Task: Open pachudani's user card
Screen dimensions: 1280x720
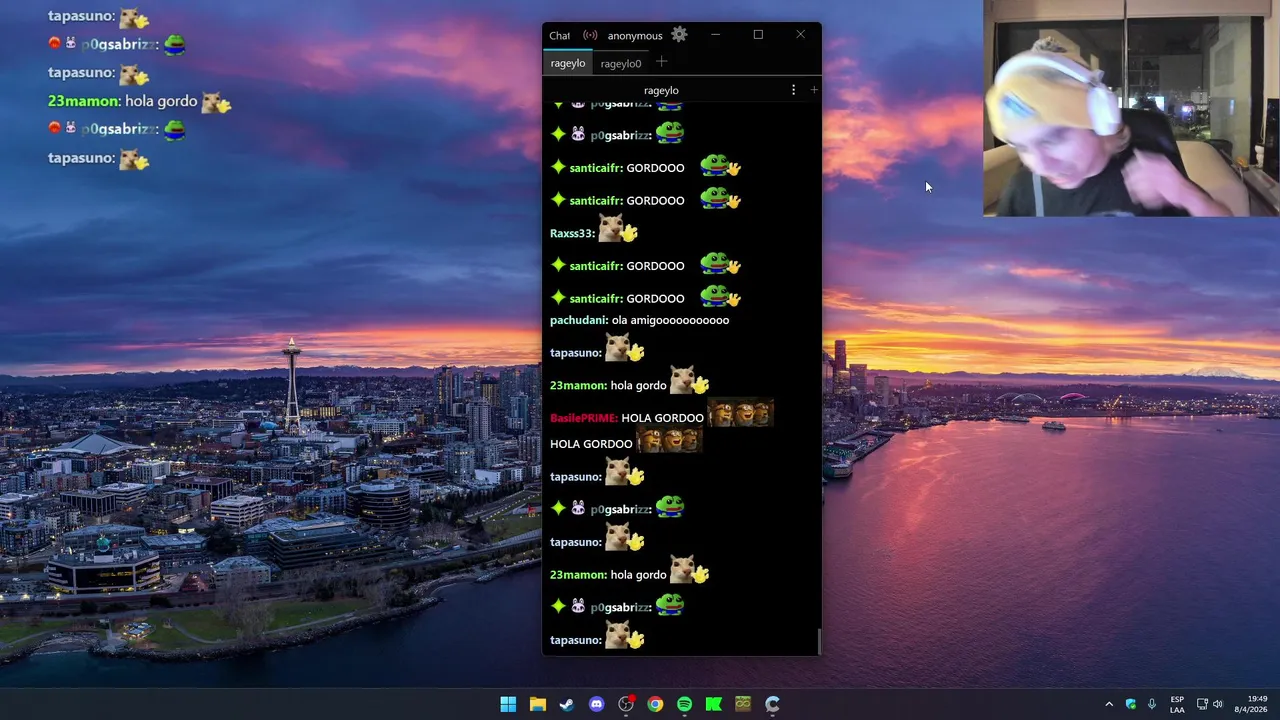Action: tap(577, 320)
